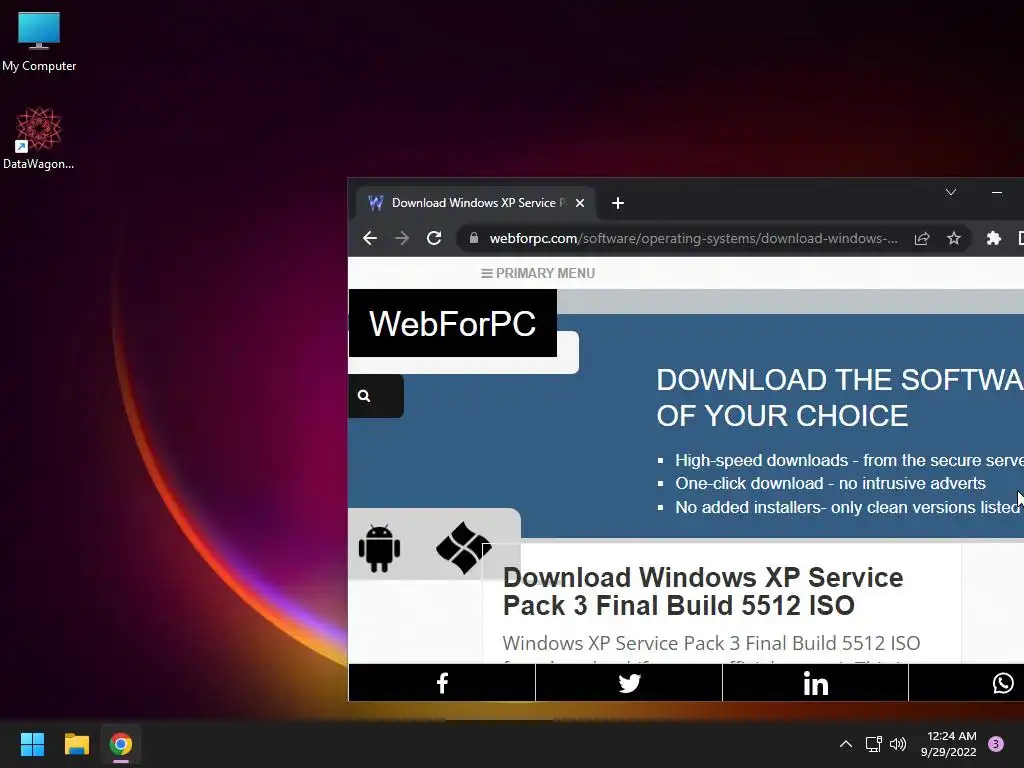Click the share page icon in the address bar
Image resolution: width=1024 pixels, height=768 pixels.
(x=921, y=238)
